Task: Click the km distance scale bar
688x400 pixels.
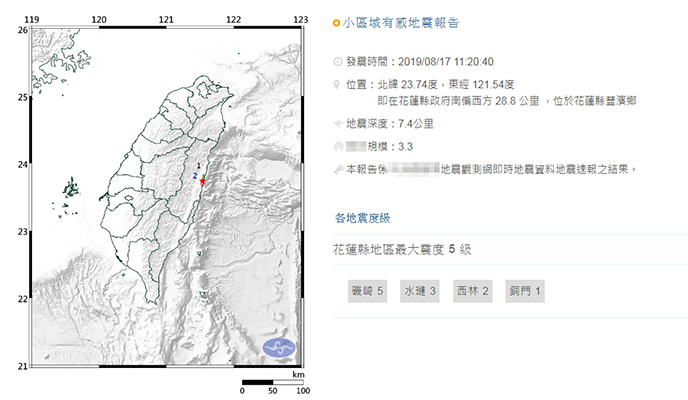Action: pos(271,384)
